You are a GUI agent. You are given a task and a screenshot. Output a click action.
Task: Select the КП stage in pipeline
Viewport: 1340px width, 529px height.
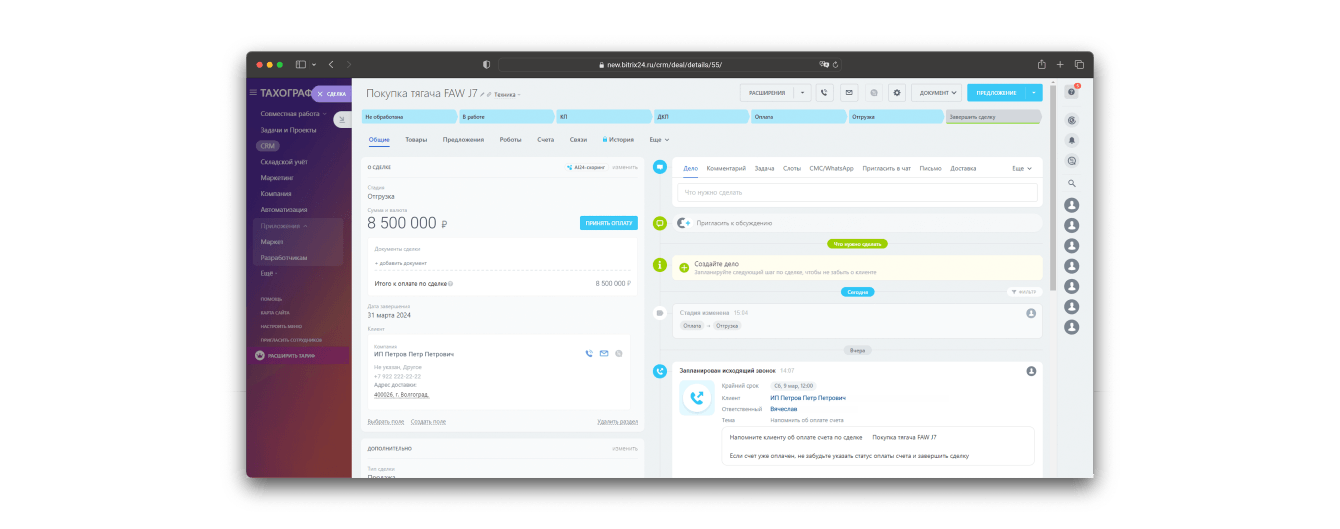coord(602,117)
